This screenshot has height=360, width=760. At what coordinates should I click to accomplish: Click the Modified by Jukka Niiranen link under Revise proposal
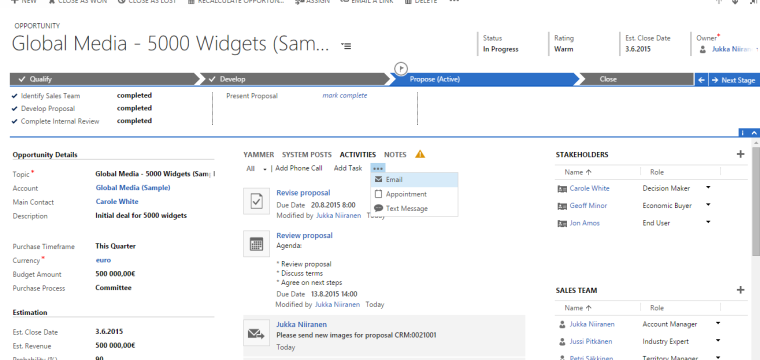click(338, 216)
